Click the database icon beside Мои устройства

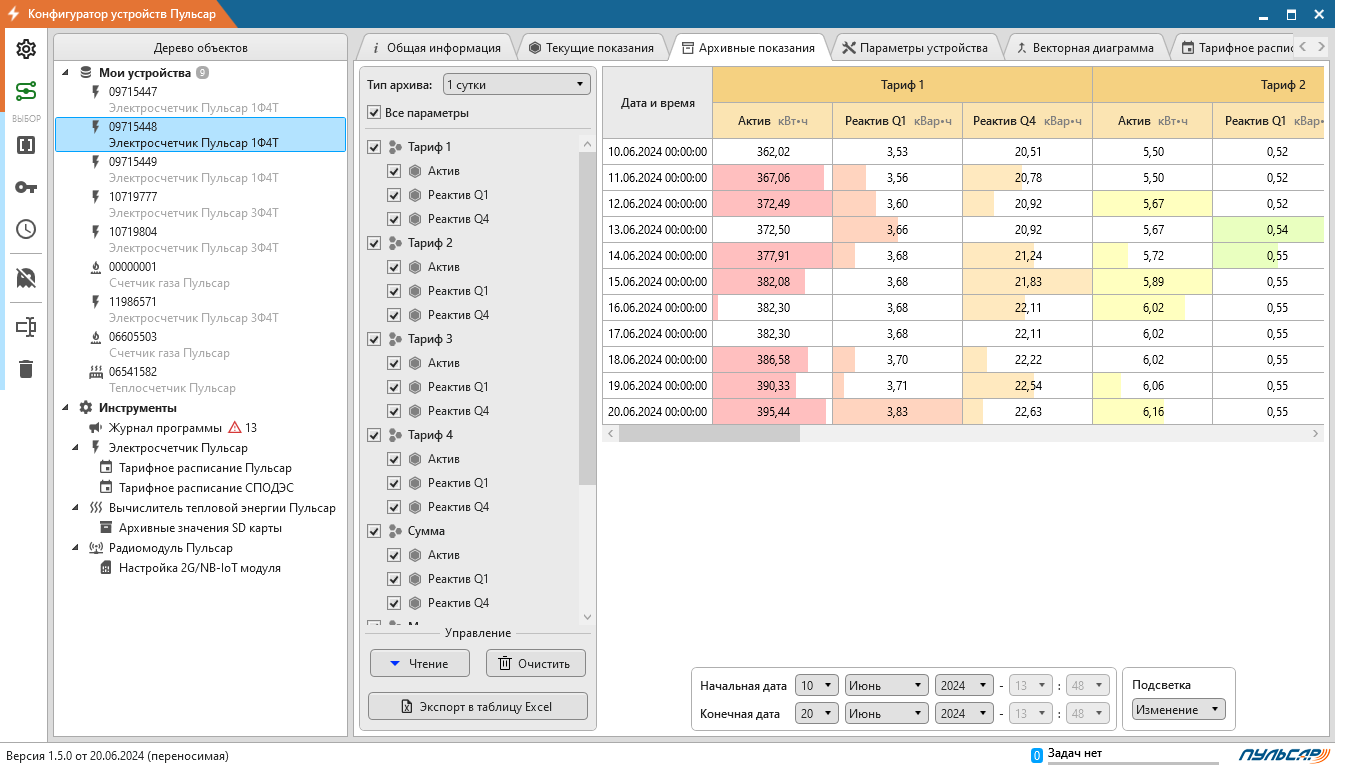(x=85, y=73)
